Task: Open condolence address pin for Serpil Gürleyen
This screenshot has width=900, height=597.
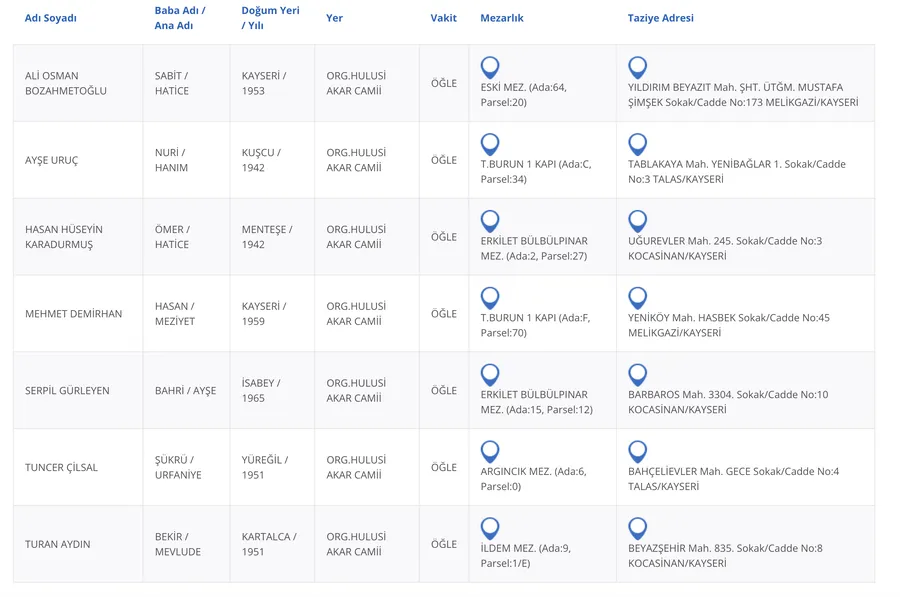Action: pyautogui.click(x=637, y=375)
